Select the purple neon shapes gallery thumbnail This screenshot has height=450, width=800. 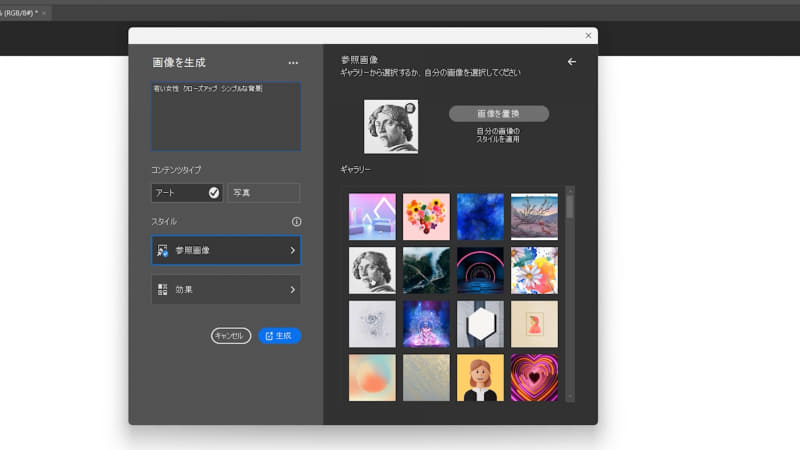click(372, 216)
